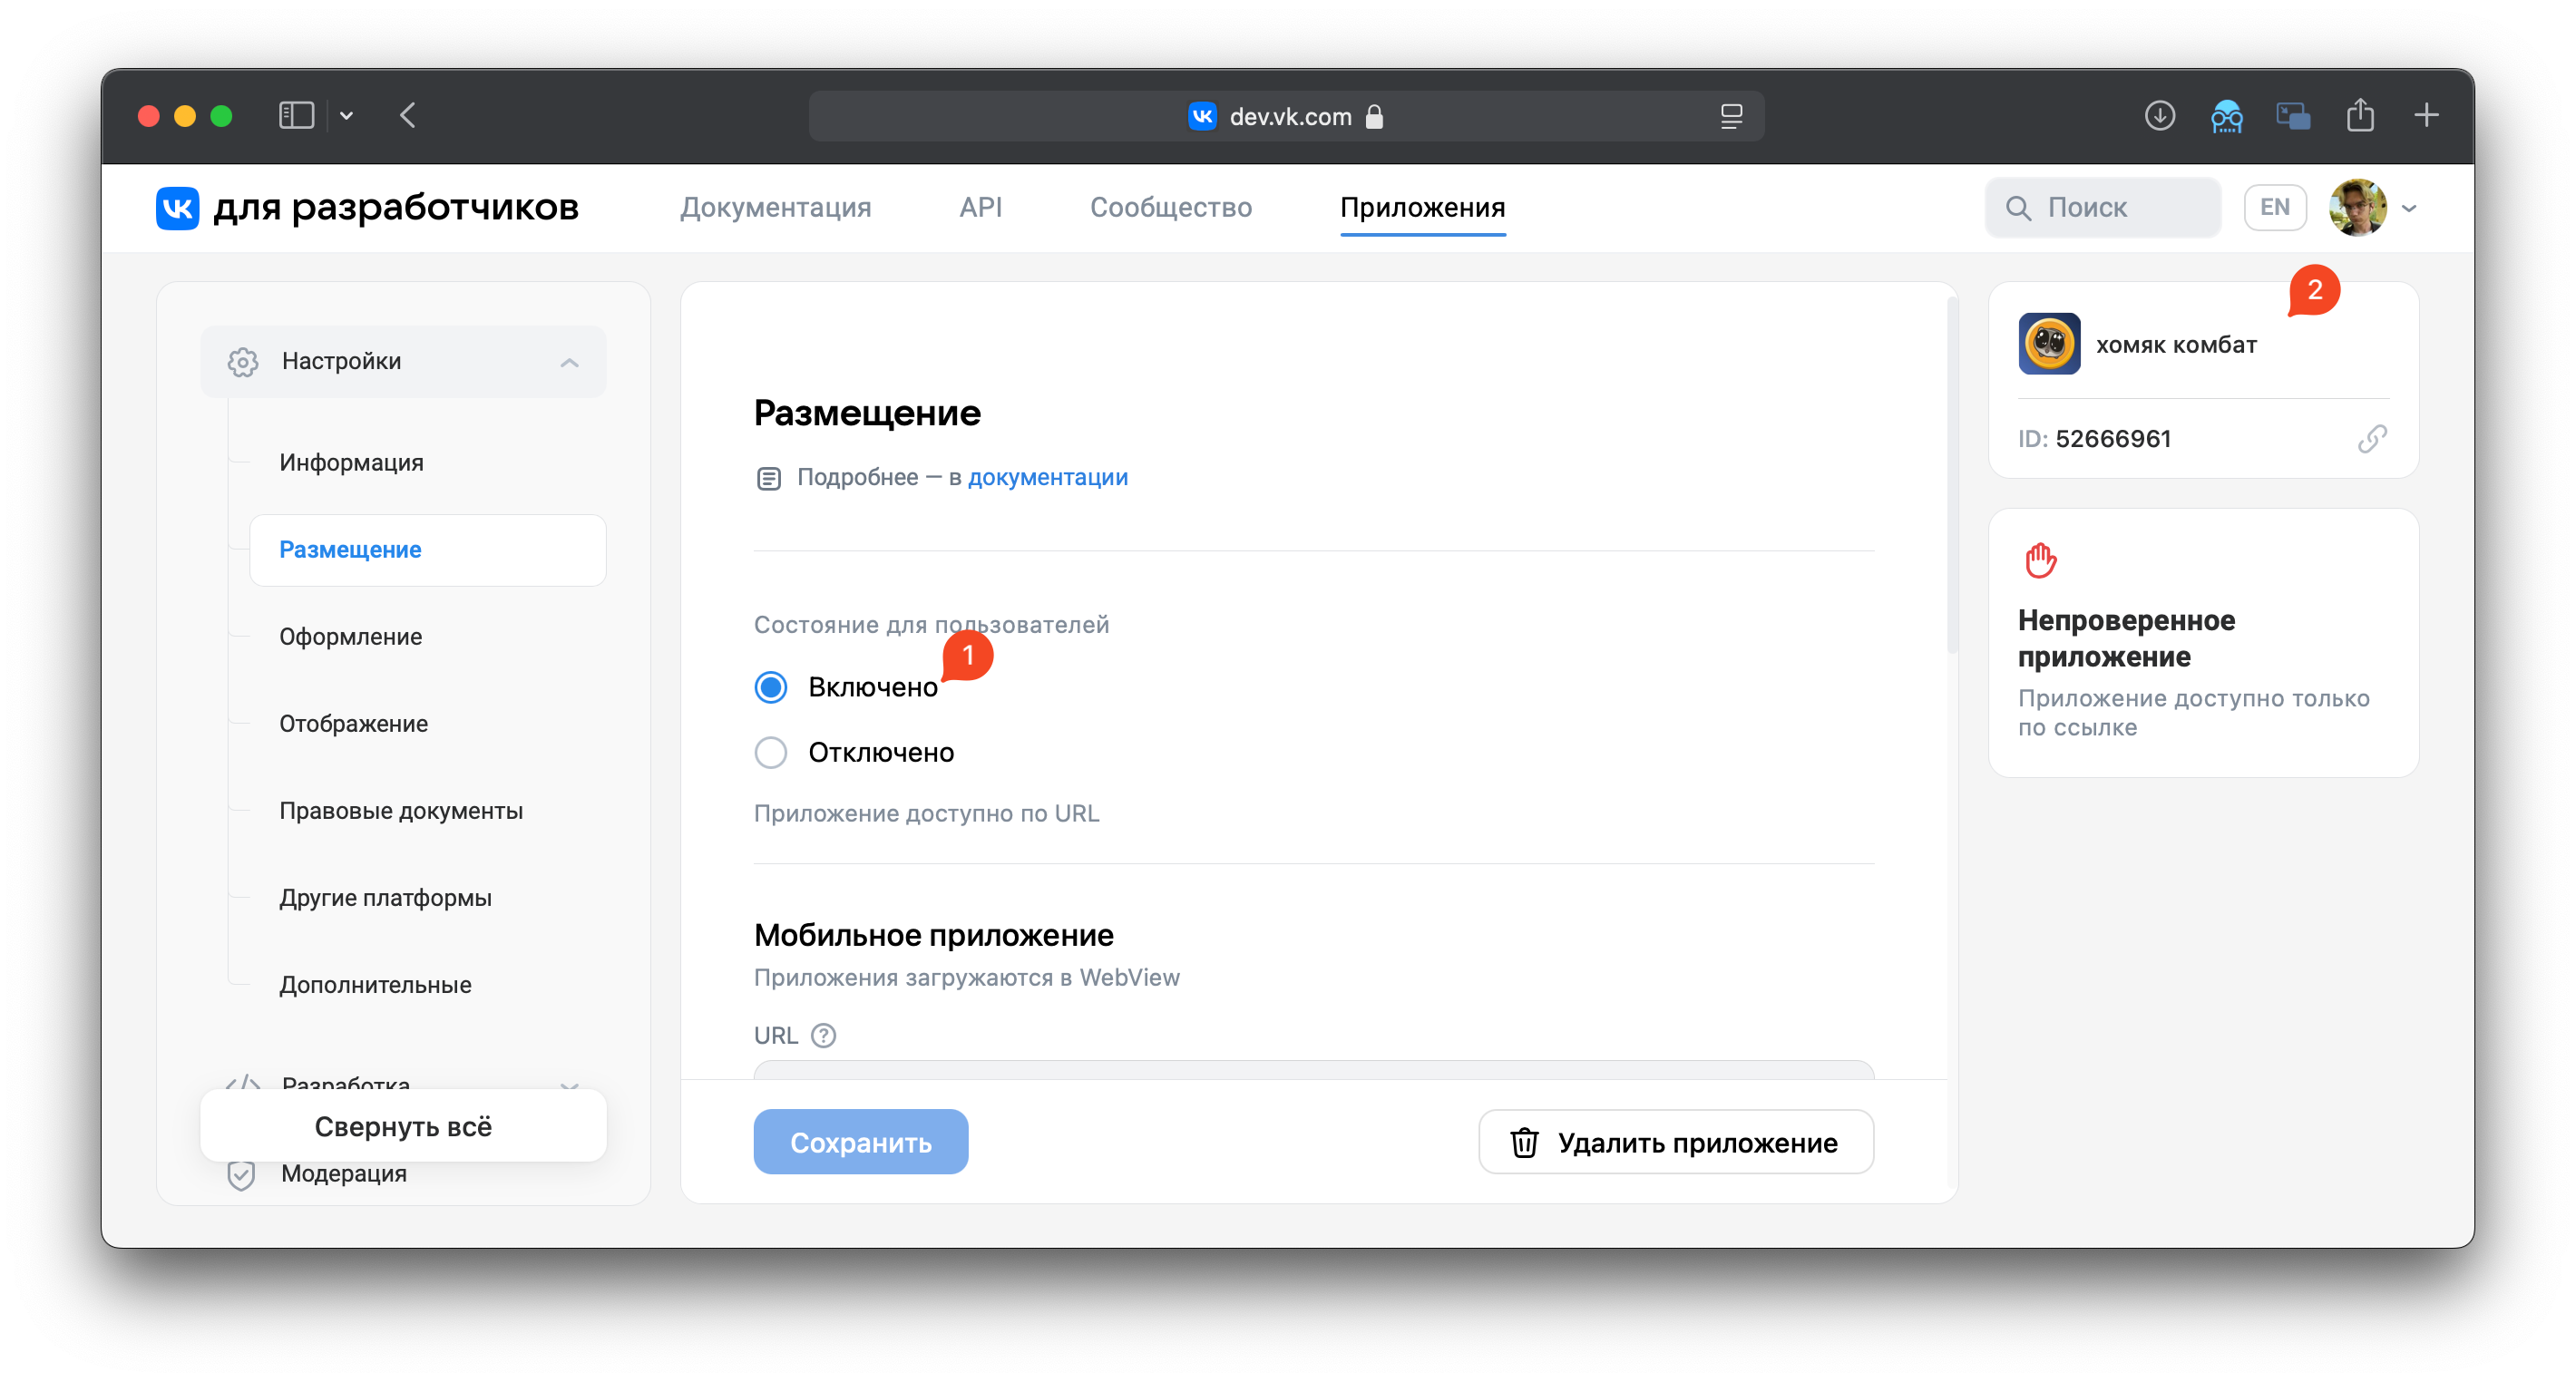Switch language with EN toggle

(2274, 207)
